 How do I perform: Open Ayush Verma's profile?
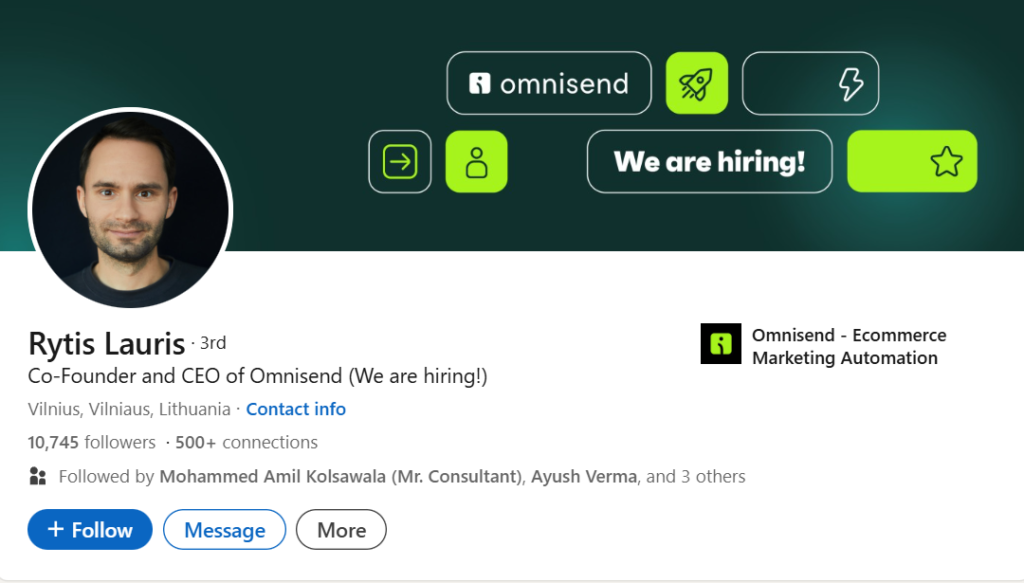pyautogui.click(x=583, y=476)
